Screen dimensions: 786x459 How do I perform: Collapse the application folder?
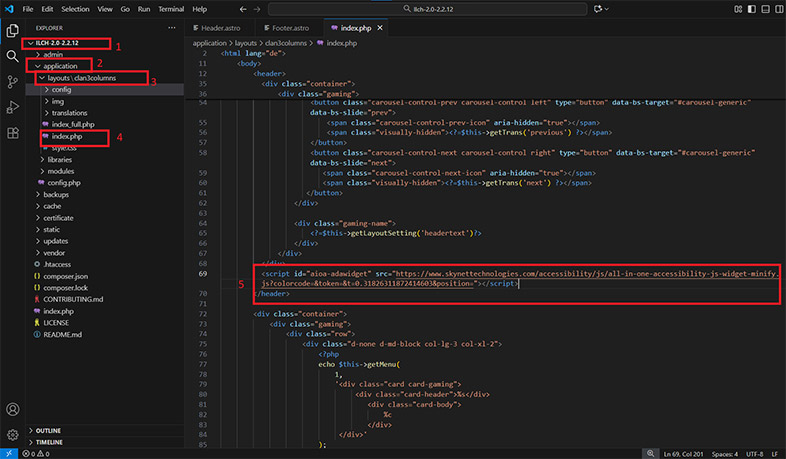pyautogui.click(x=60, y=66)
